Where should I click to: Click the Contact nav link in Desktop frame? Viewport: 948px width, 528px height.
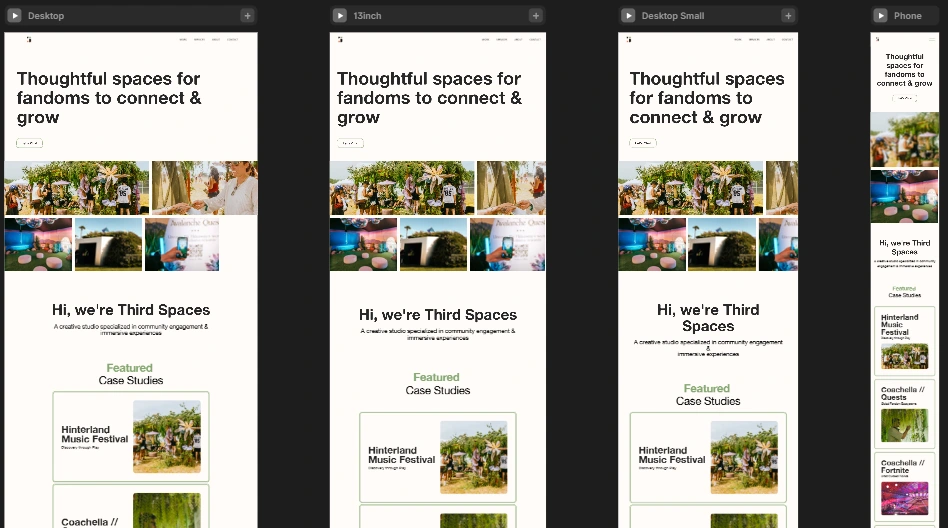[233, 39]
